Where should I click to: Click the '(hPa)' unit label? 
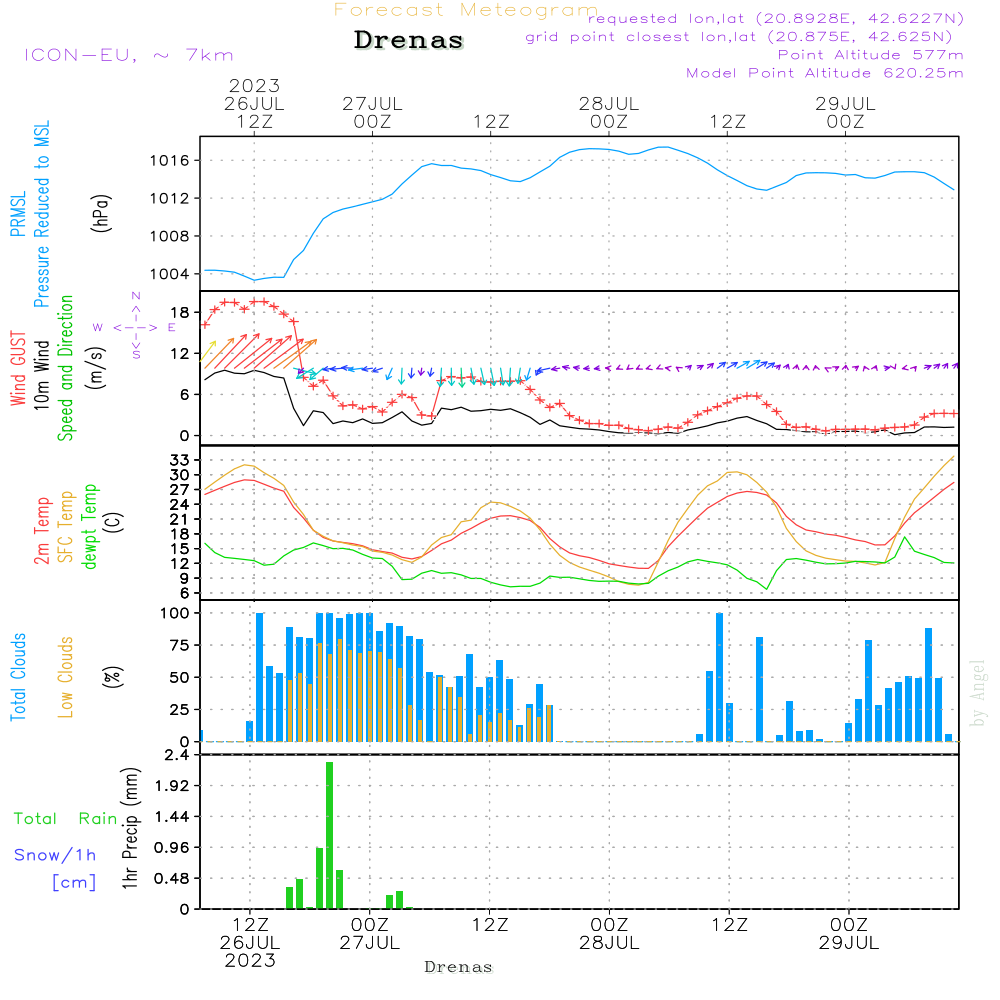(x=101, y=213)
